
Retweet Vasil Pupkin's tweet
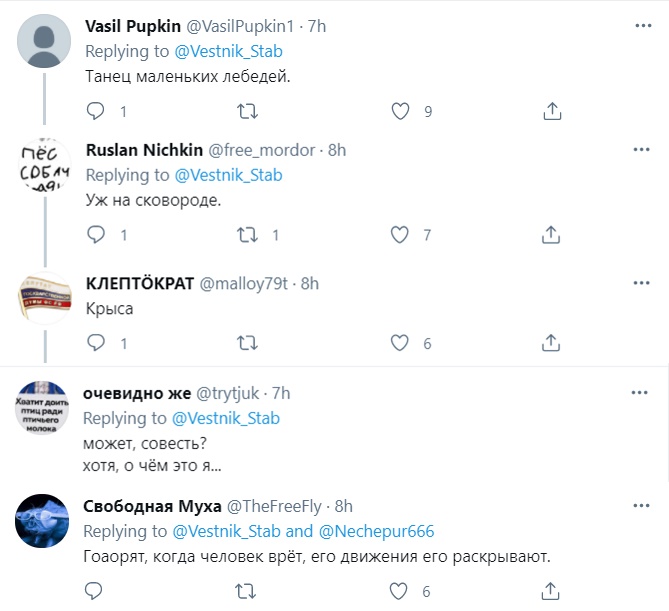click(247, 111)
